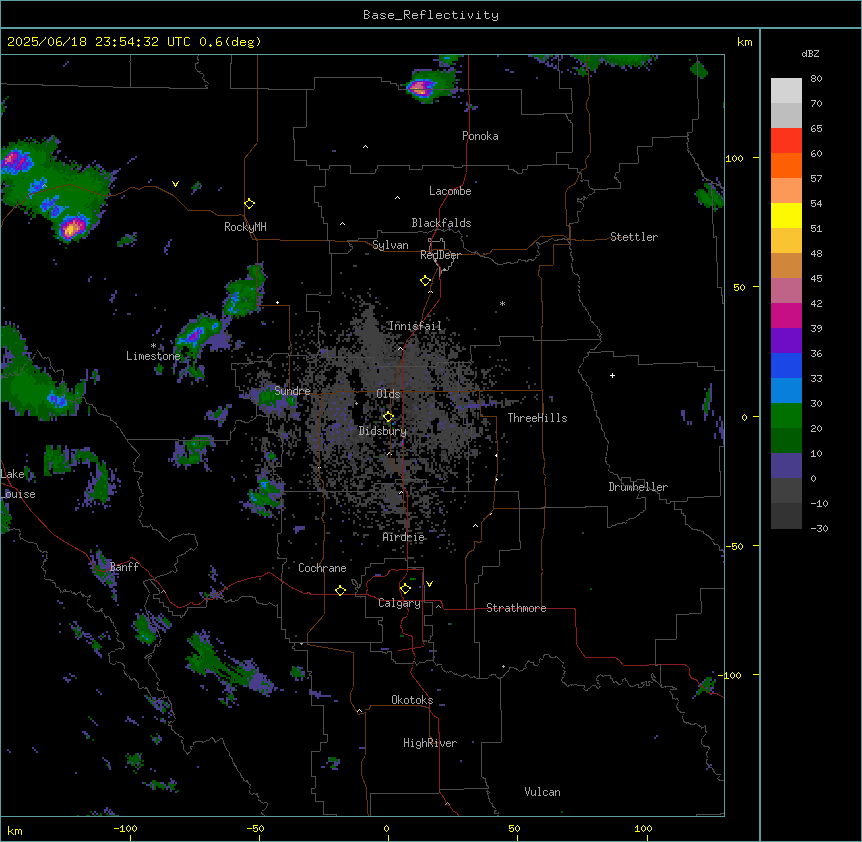Select the Stettler label
This screenshot has height=842, width=862.
pos(634,237)
